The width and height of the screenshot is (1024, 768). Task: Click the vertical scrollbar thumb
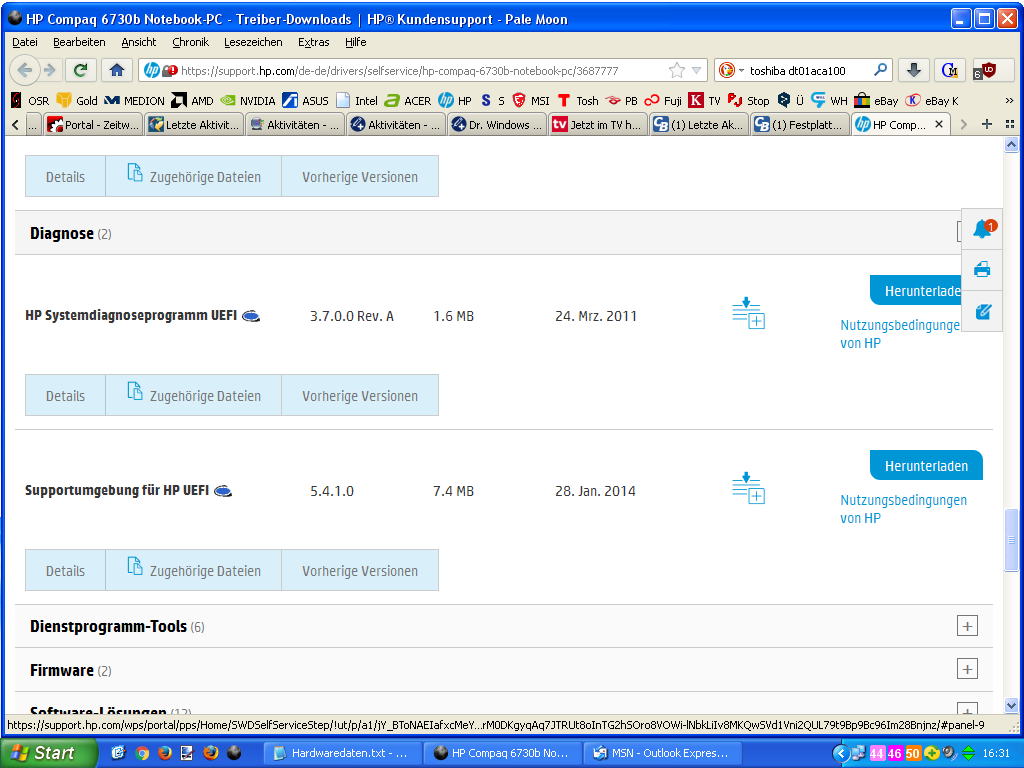click(x=1011, y=540)
